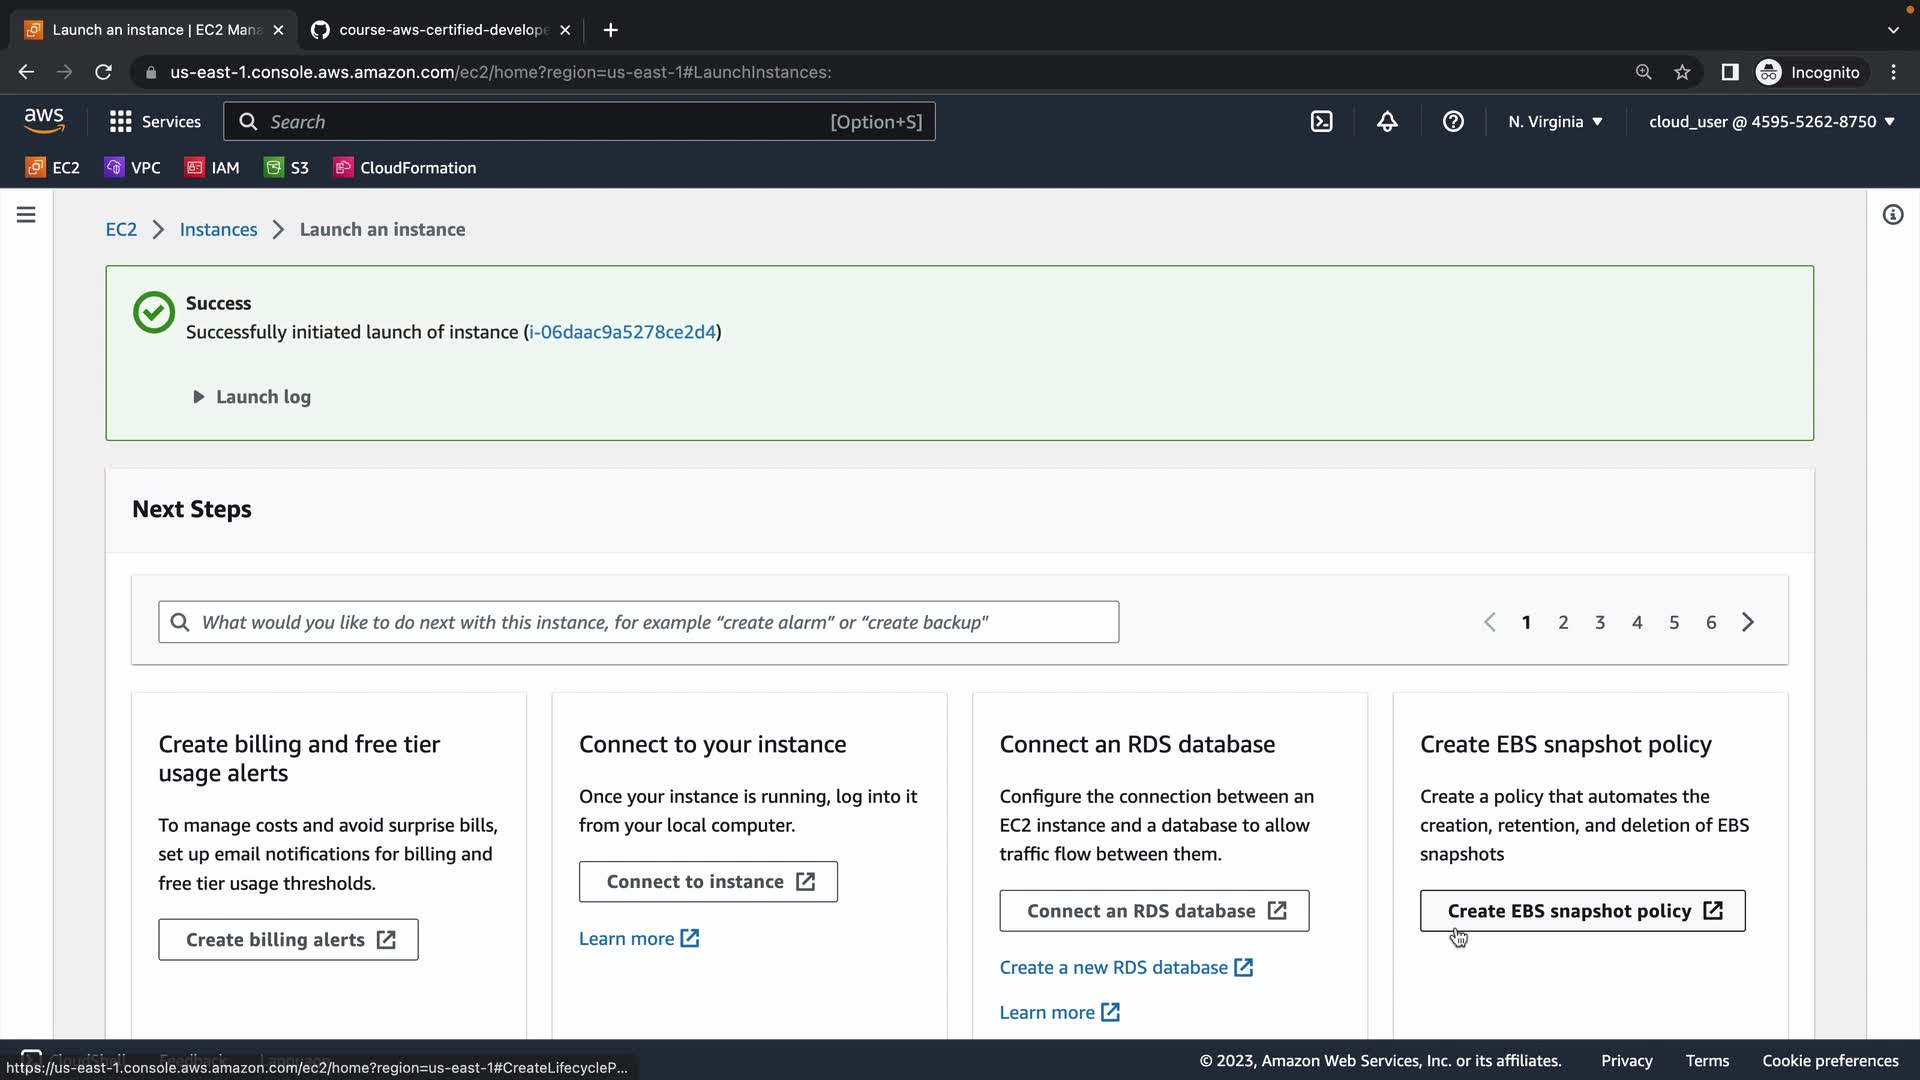Click the EC2 shortcut in favorites bar
This screenshot has height=1080, width=1920.
click(x=53, y=168)
